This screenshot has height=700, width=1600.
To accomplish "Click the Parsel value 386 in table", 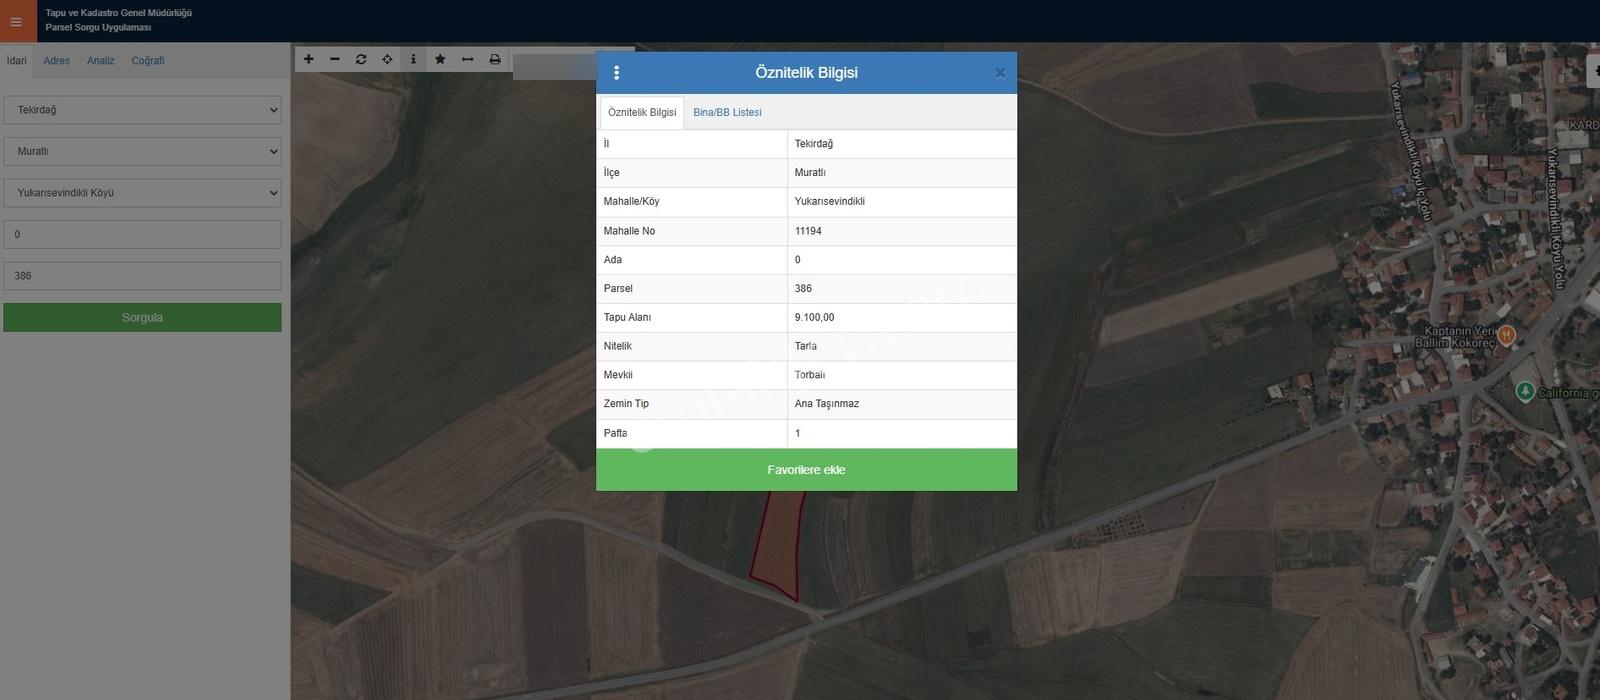I will pyautogui.click(x=803, y=289).
